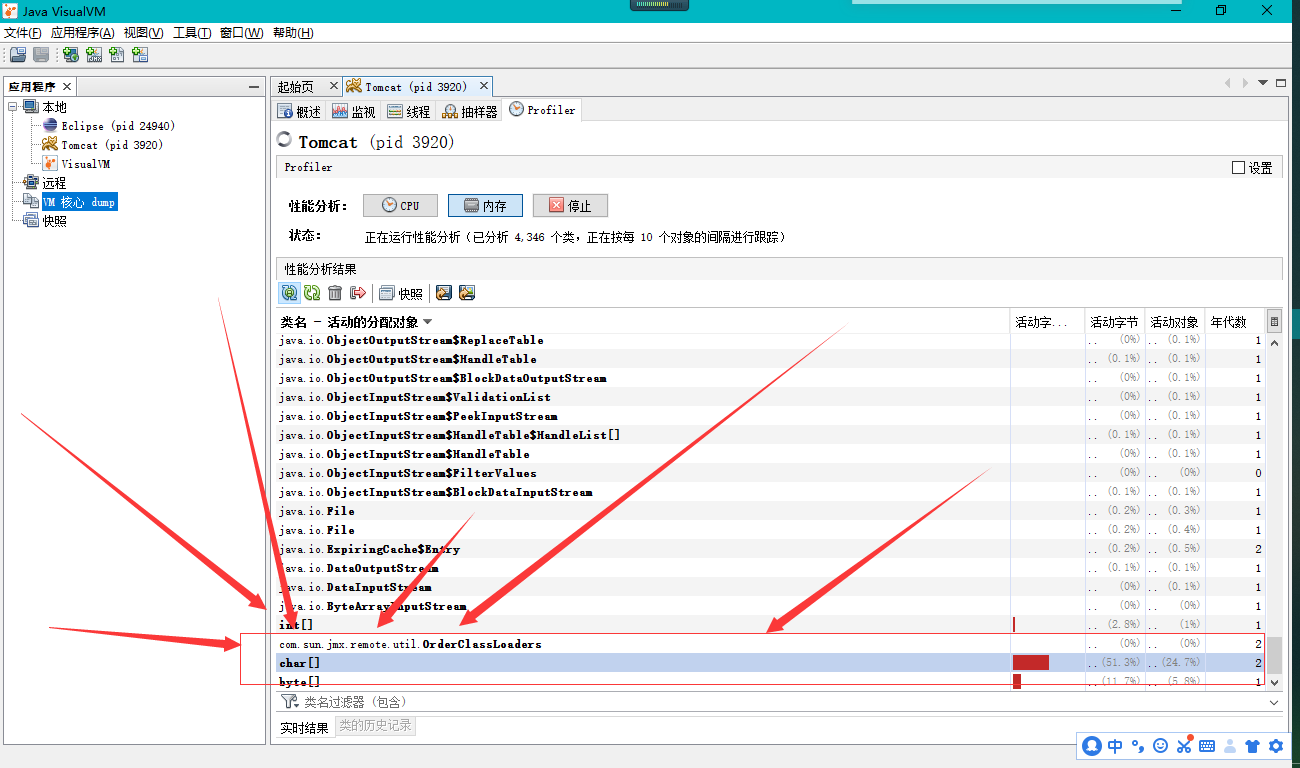Switch Chinese/English mode via 中 icon
This screenshot has width=1300, height=768.
[x=1115, y=746]
